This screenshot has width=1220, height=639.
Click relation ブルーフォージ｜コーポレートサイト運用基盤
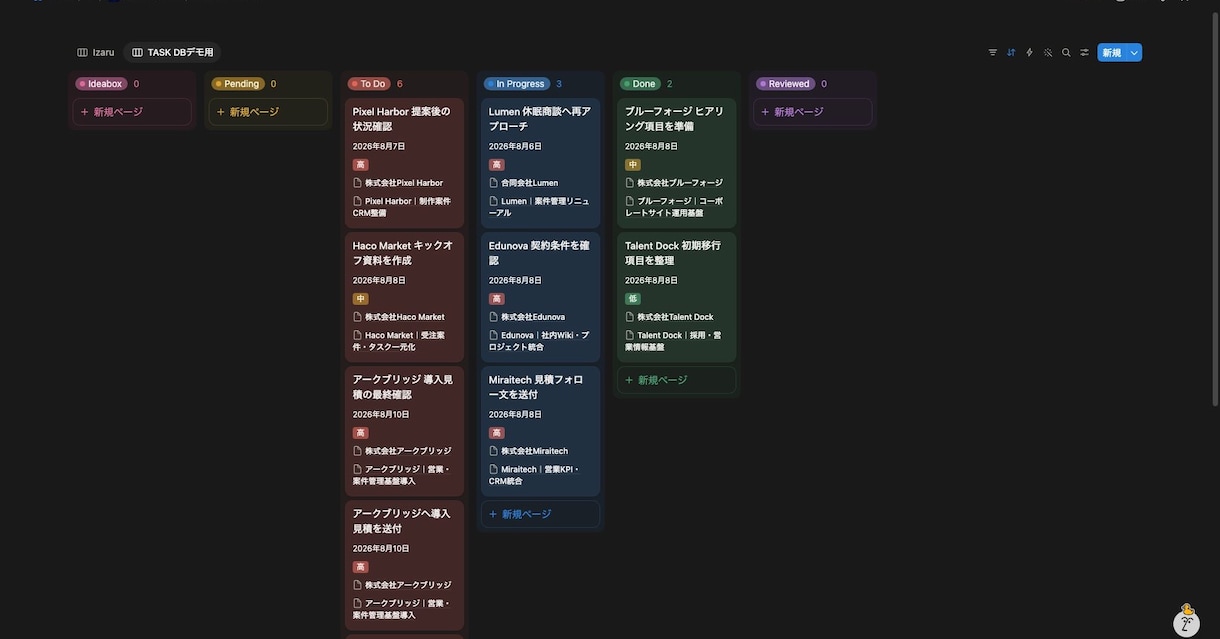tap(675, 207)
